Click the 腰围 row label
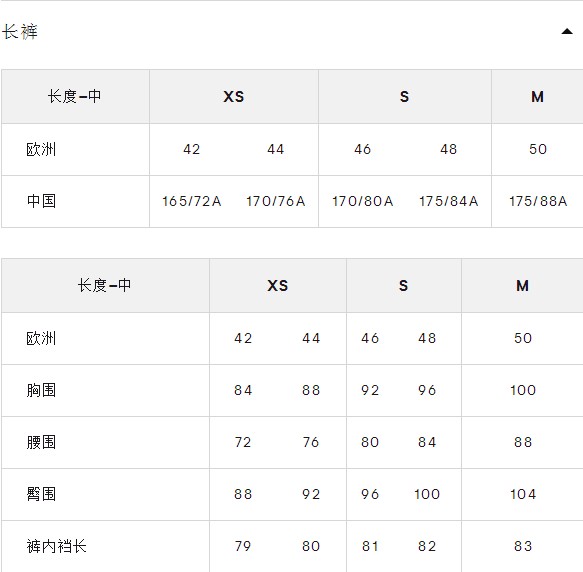Viewport: 583px width, 572px height. pos(41,442)
